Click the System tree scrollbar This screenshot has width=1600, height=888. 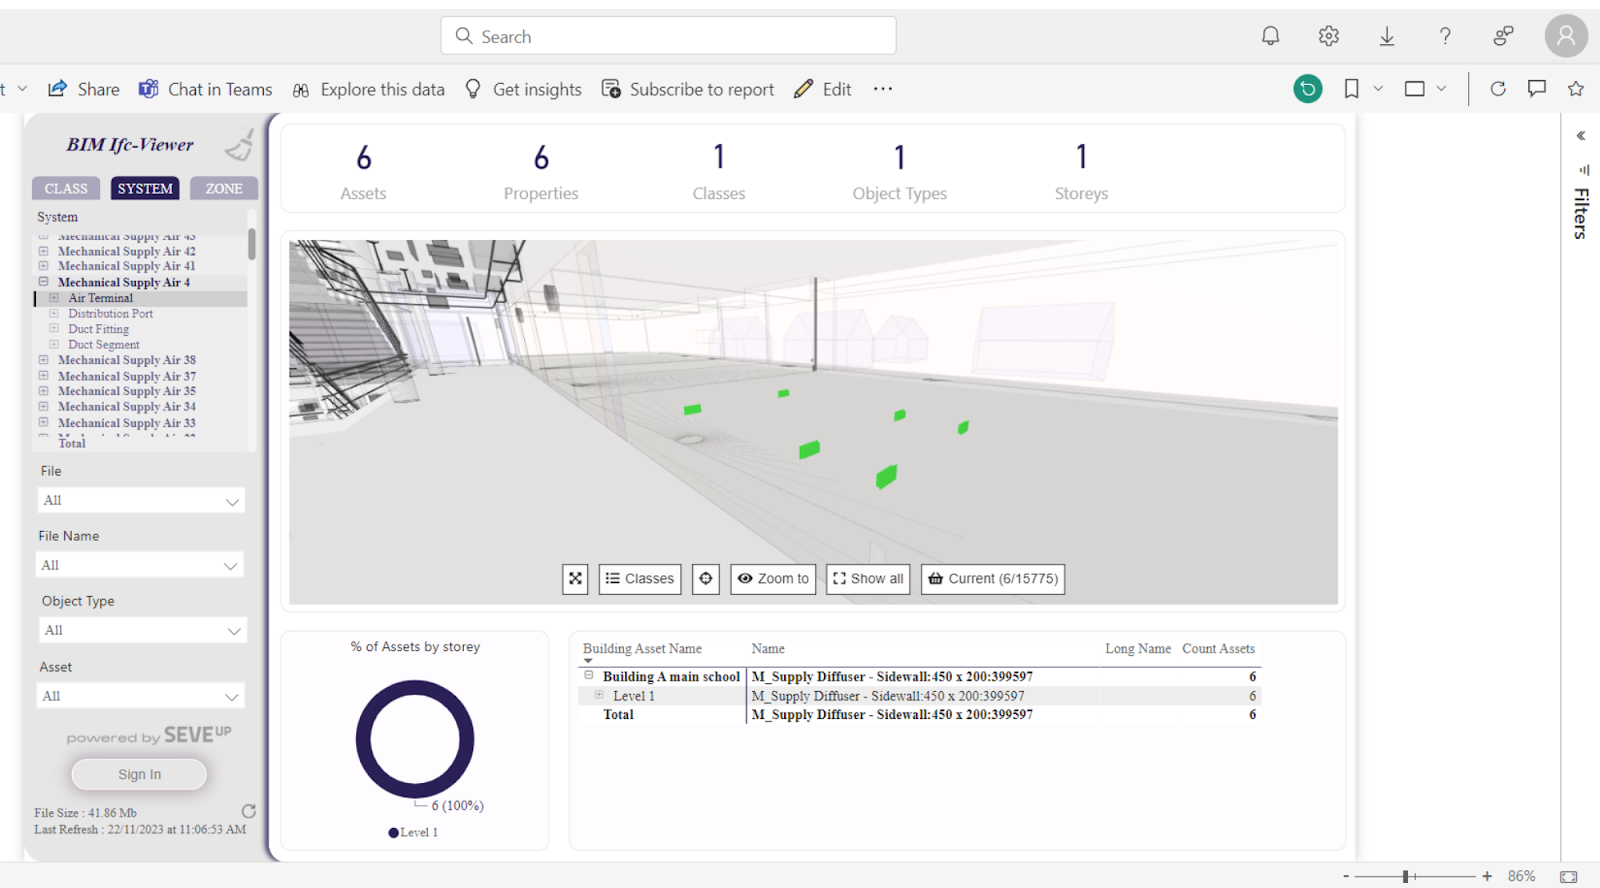tap(252, 243)
